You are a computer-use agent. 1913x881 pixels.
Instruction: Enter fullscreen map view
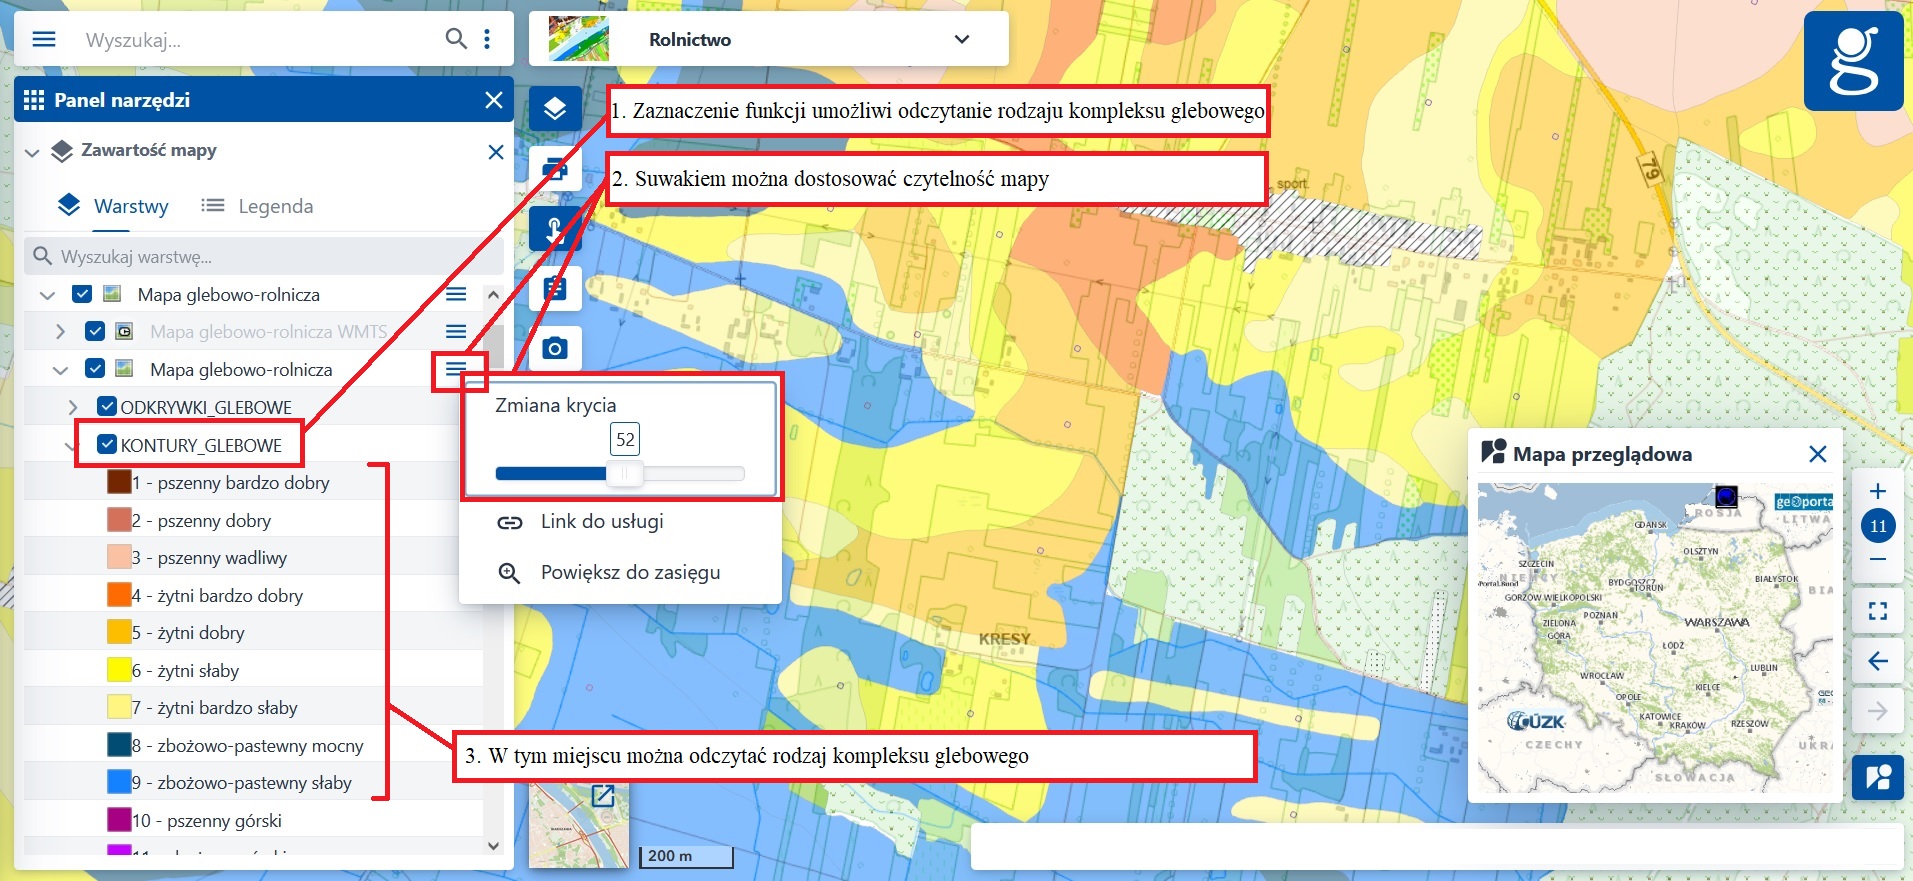1877,611
